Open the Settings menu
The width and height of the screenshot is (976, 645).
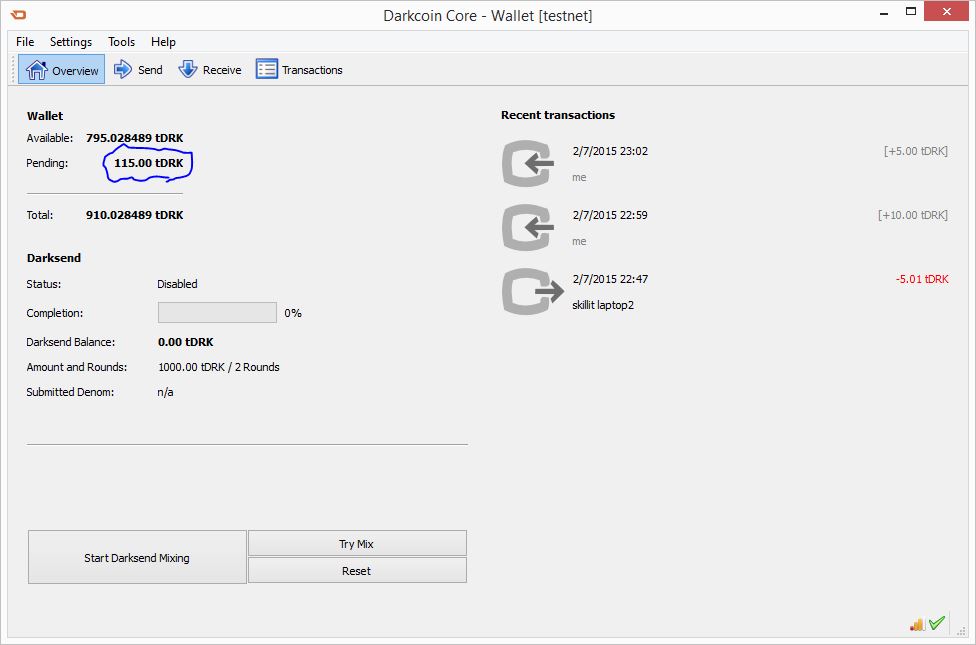tap(71, 42)
